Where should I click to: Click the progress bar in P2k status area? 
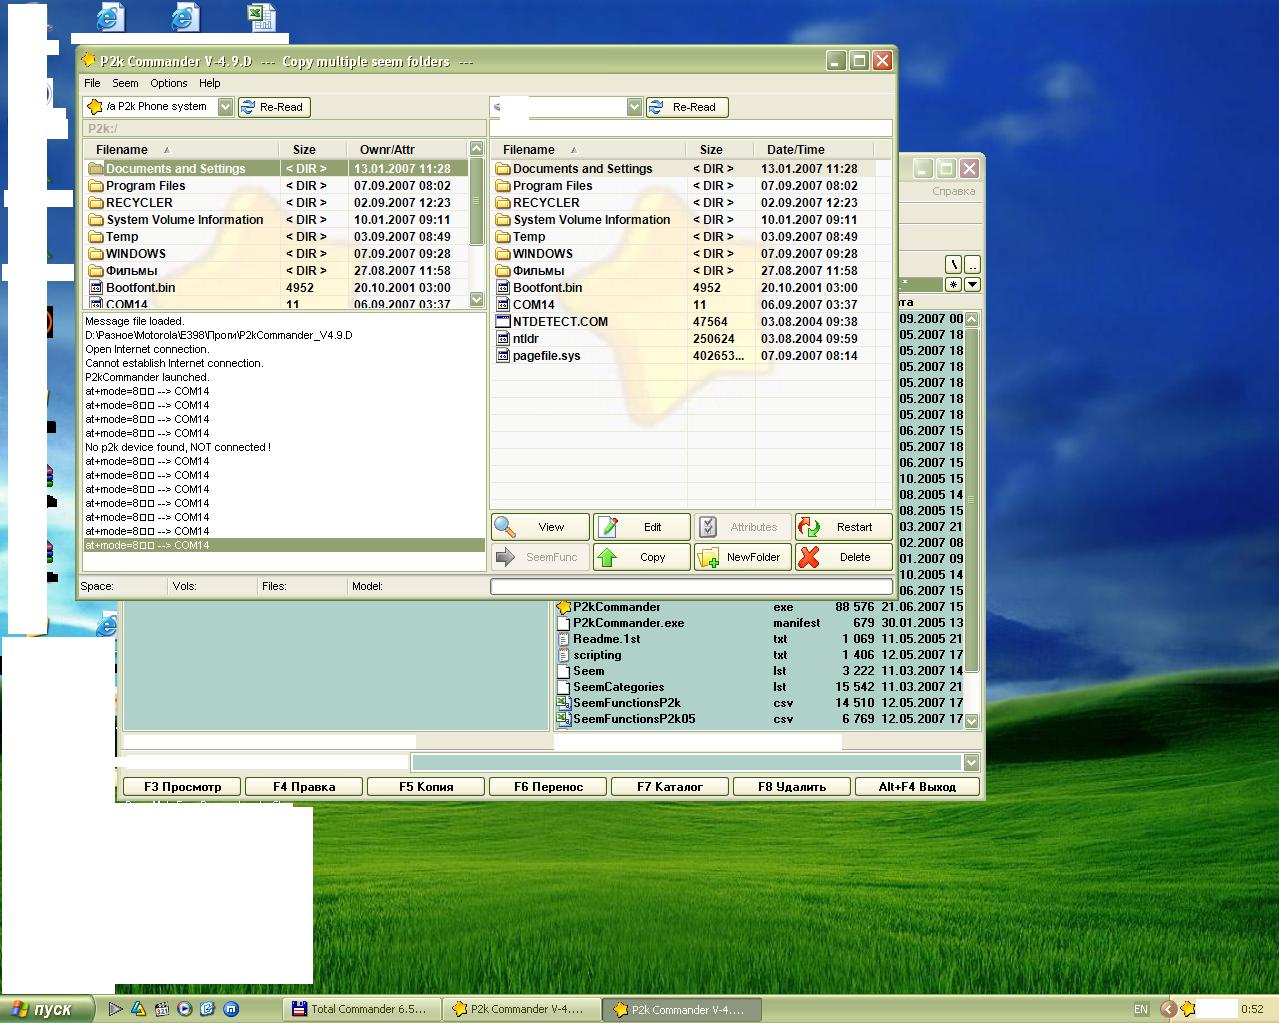tap(691, 586)
